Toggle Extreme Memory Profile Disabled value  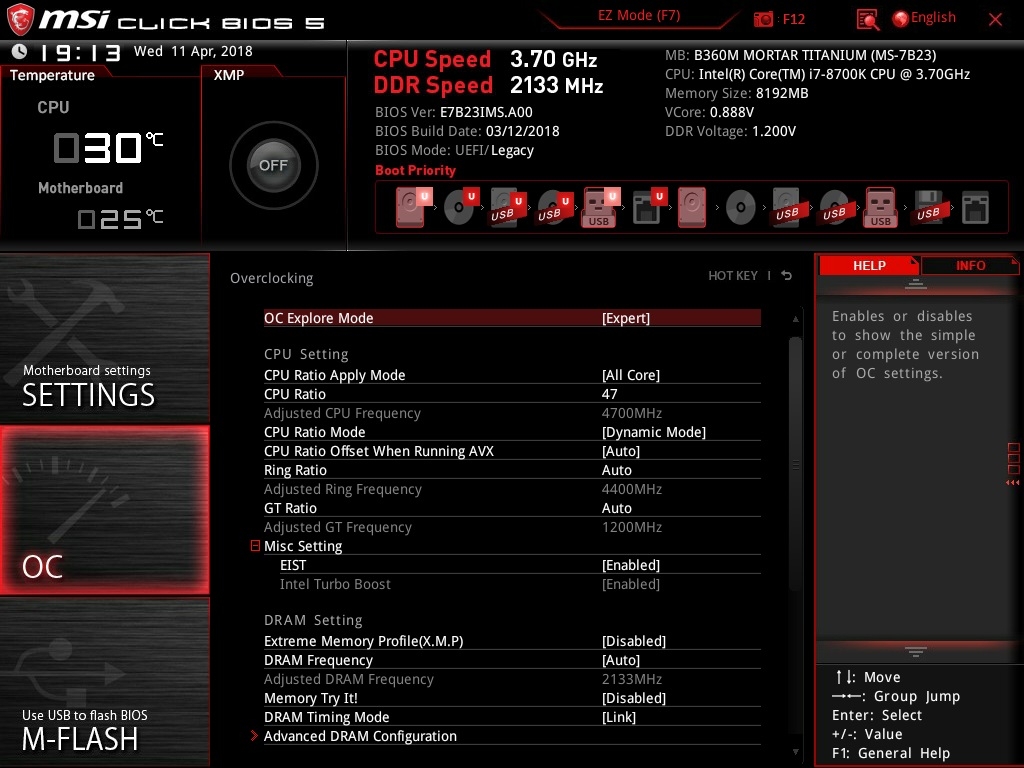(x=633, y=641)
